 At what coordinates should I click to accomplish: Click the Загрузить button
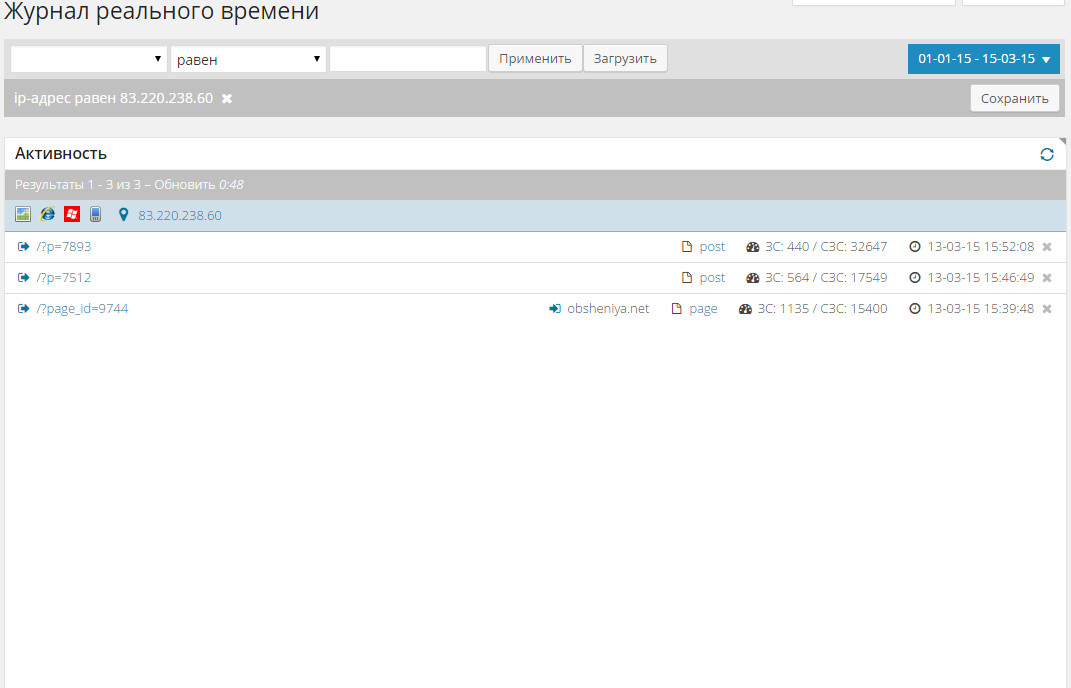click(625, 59)
